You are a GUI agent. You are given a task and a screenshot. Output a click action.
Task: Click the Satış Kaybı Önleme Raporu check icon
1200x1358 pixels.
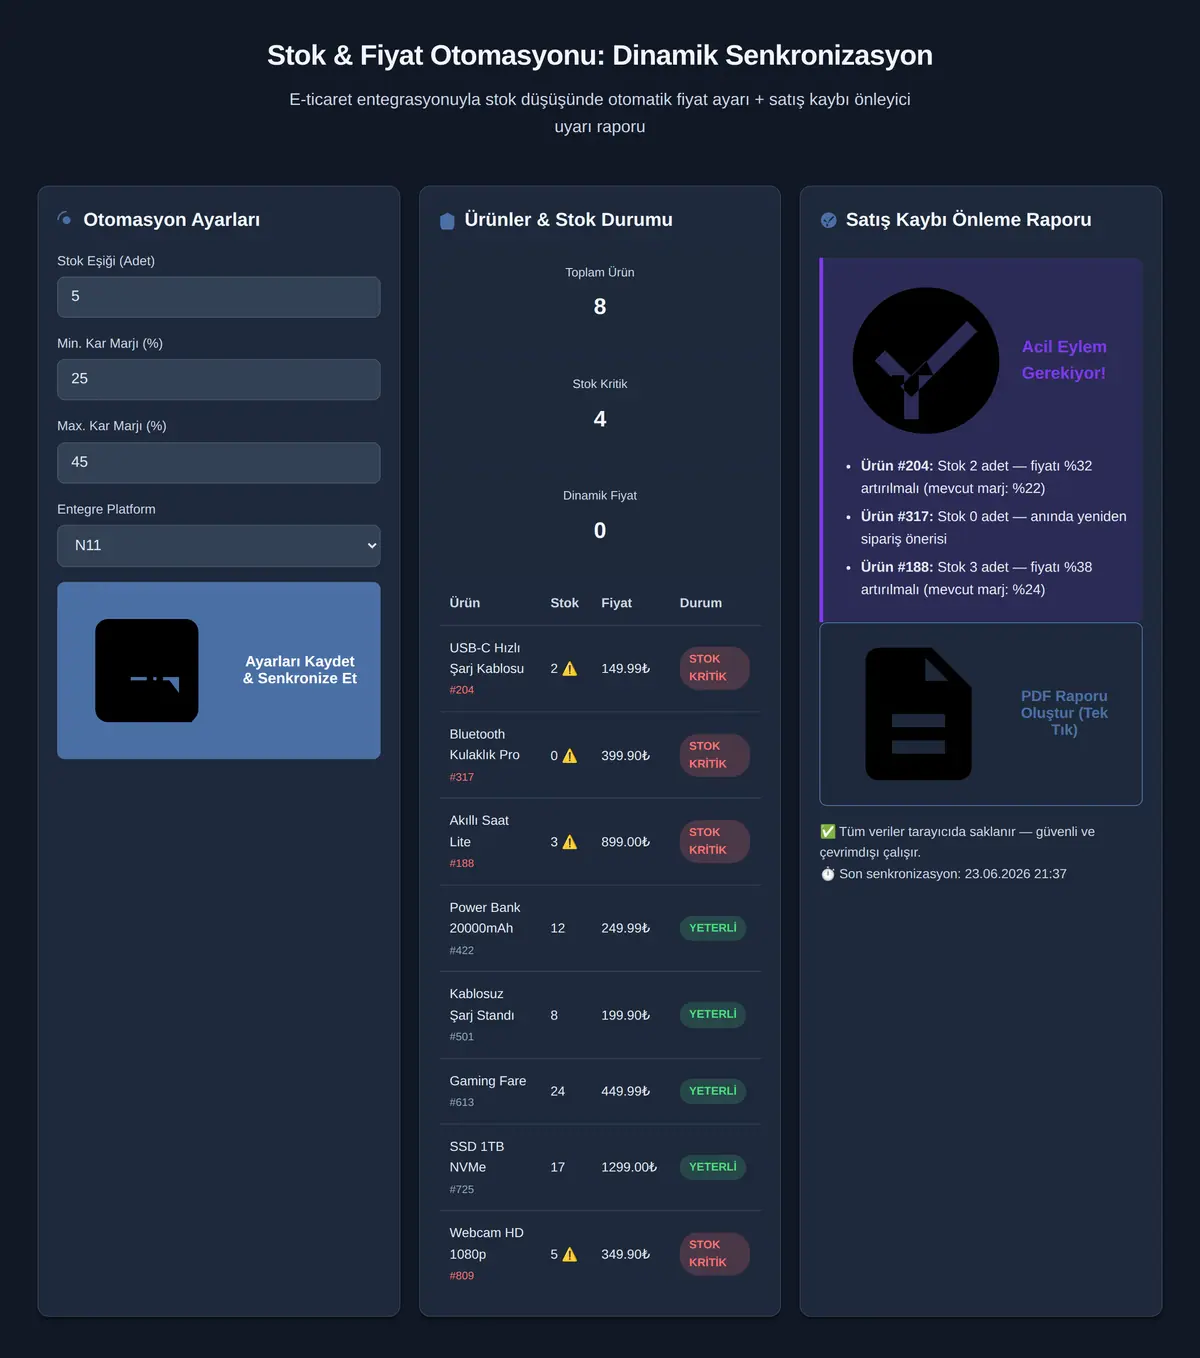pyautogui.click(x=829, y=220)
